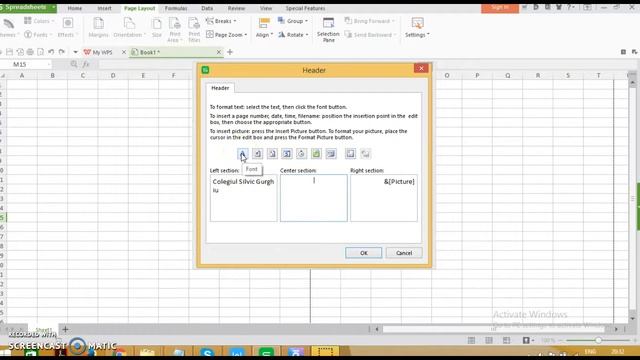
Task: Click the green file name icon
Action: 316,153
